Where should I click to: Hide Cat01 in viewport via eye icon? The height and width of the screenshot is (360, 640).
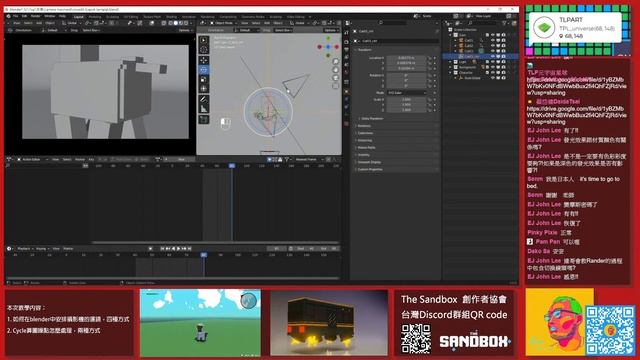coord(493,40)
